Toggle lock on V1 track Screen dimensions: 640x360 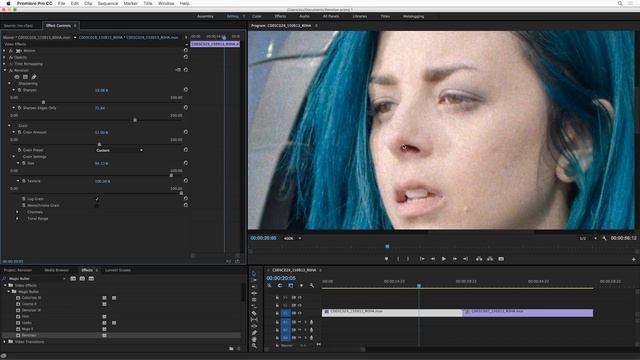pos(277,313)
